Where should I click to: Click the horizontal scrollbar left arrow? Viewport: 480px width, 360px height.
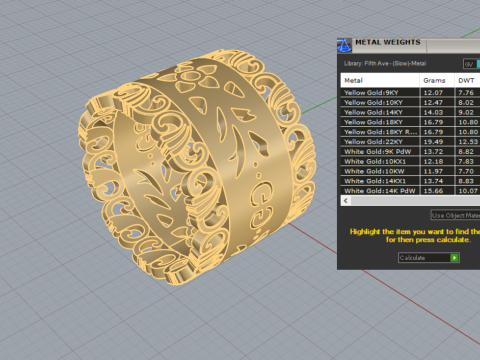346,201
